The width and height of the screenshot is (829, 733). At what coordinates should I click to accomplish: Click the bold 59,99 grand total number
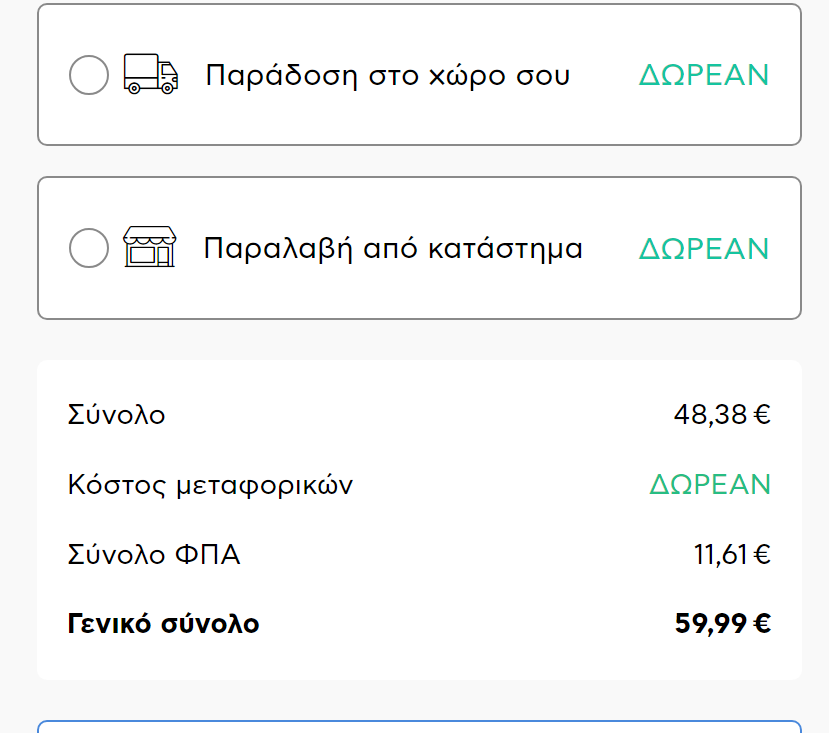(x=710, y=624)
